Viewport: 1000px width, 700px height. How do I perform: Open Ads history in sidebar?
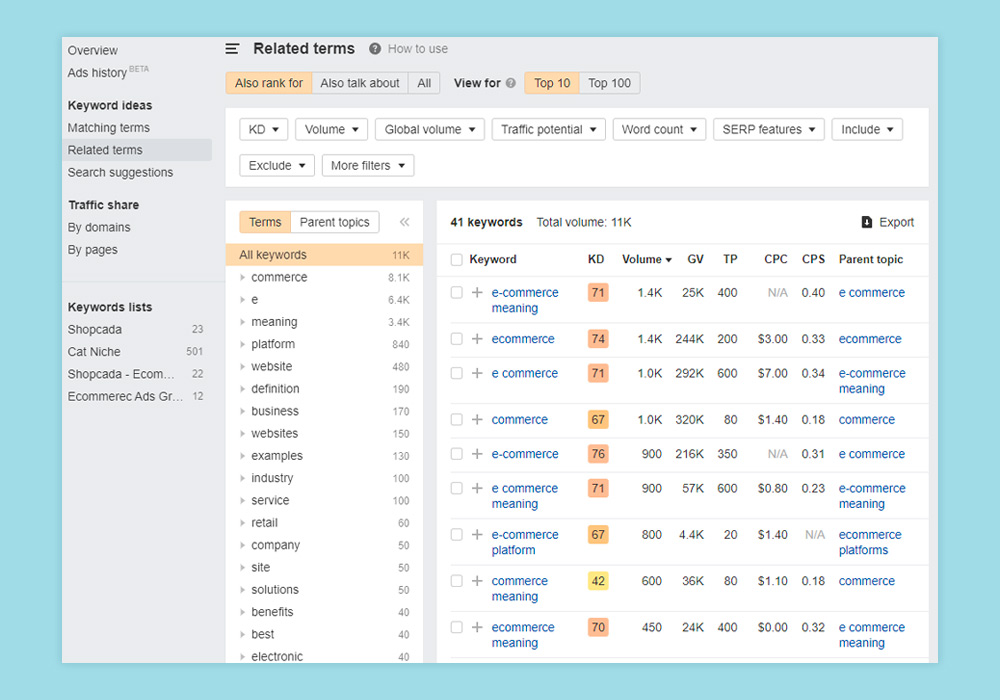pyautogui.click(x=97, y=73)
